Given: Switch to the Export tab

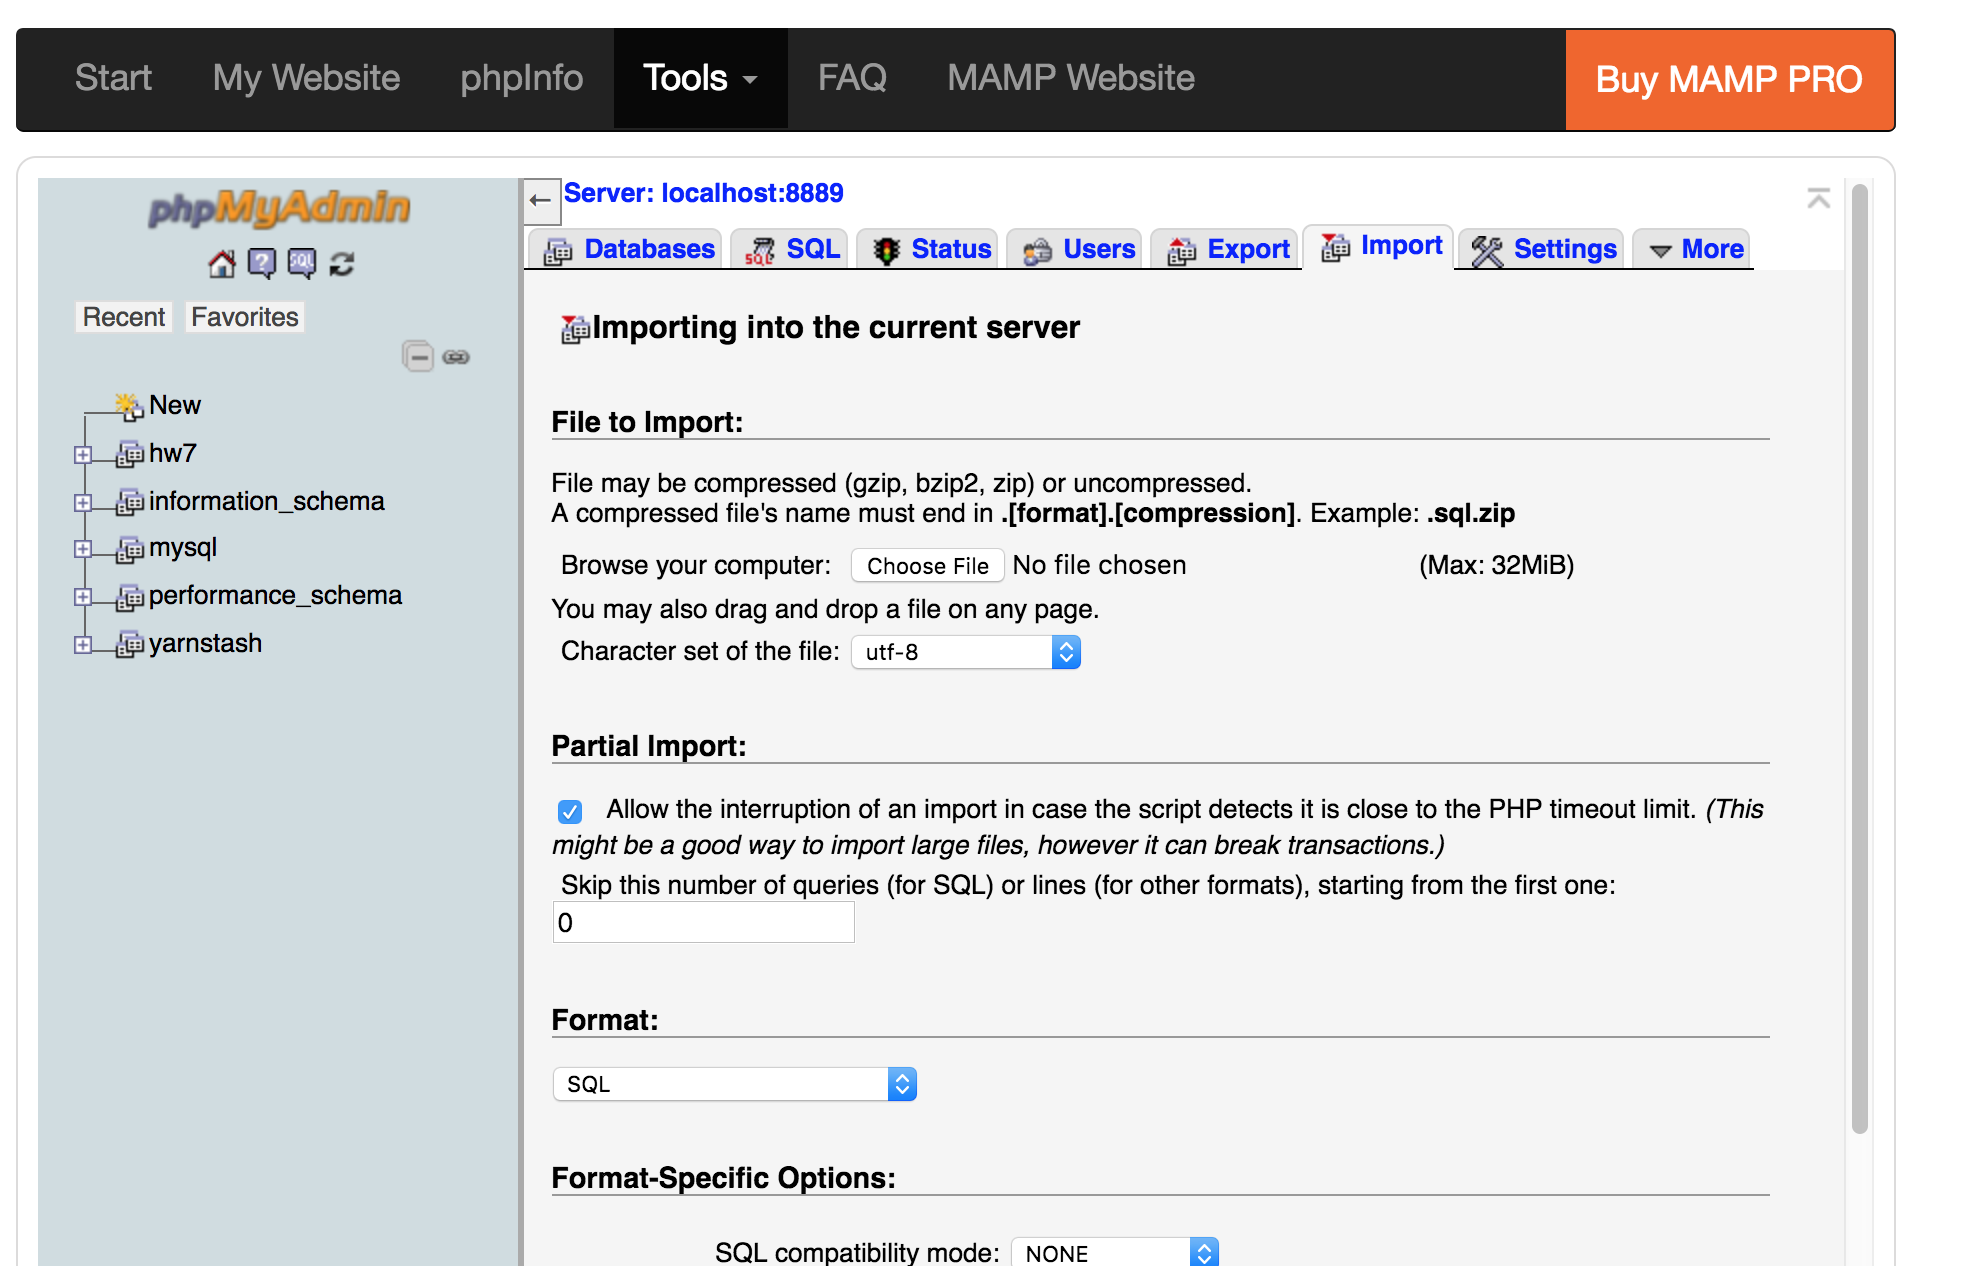Looking at the screenshot, I should (x=1230, y=249).
